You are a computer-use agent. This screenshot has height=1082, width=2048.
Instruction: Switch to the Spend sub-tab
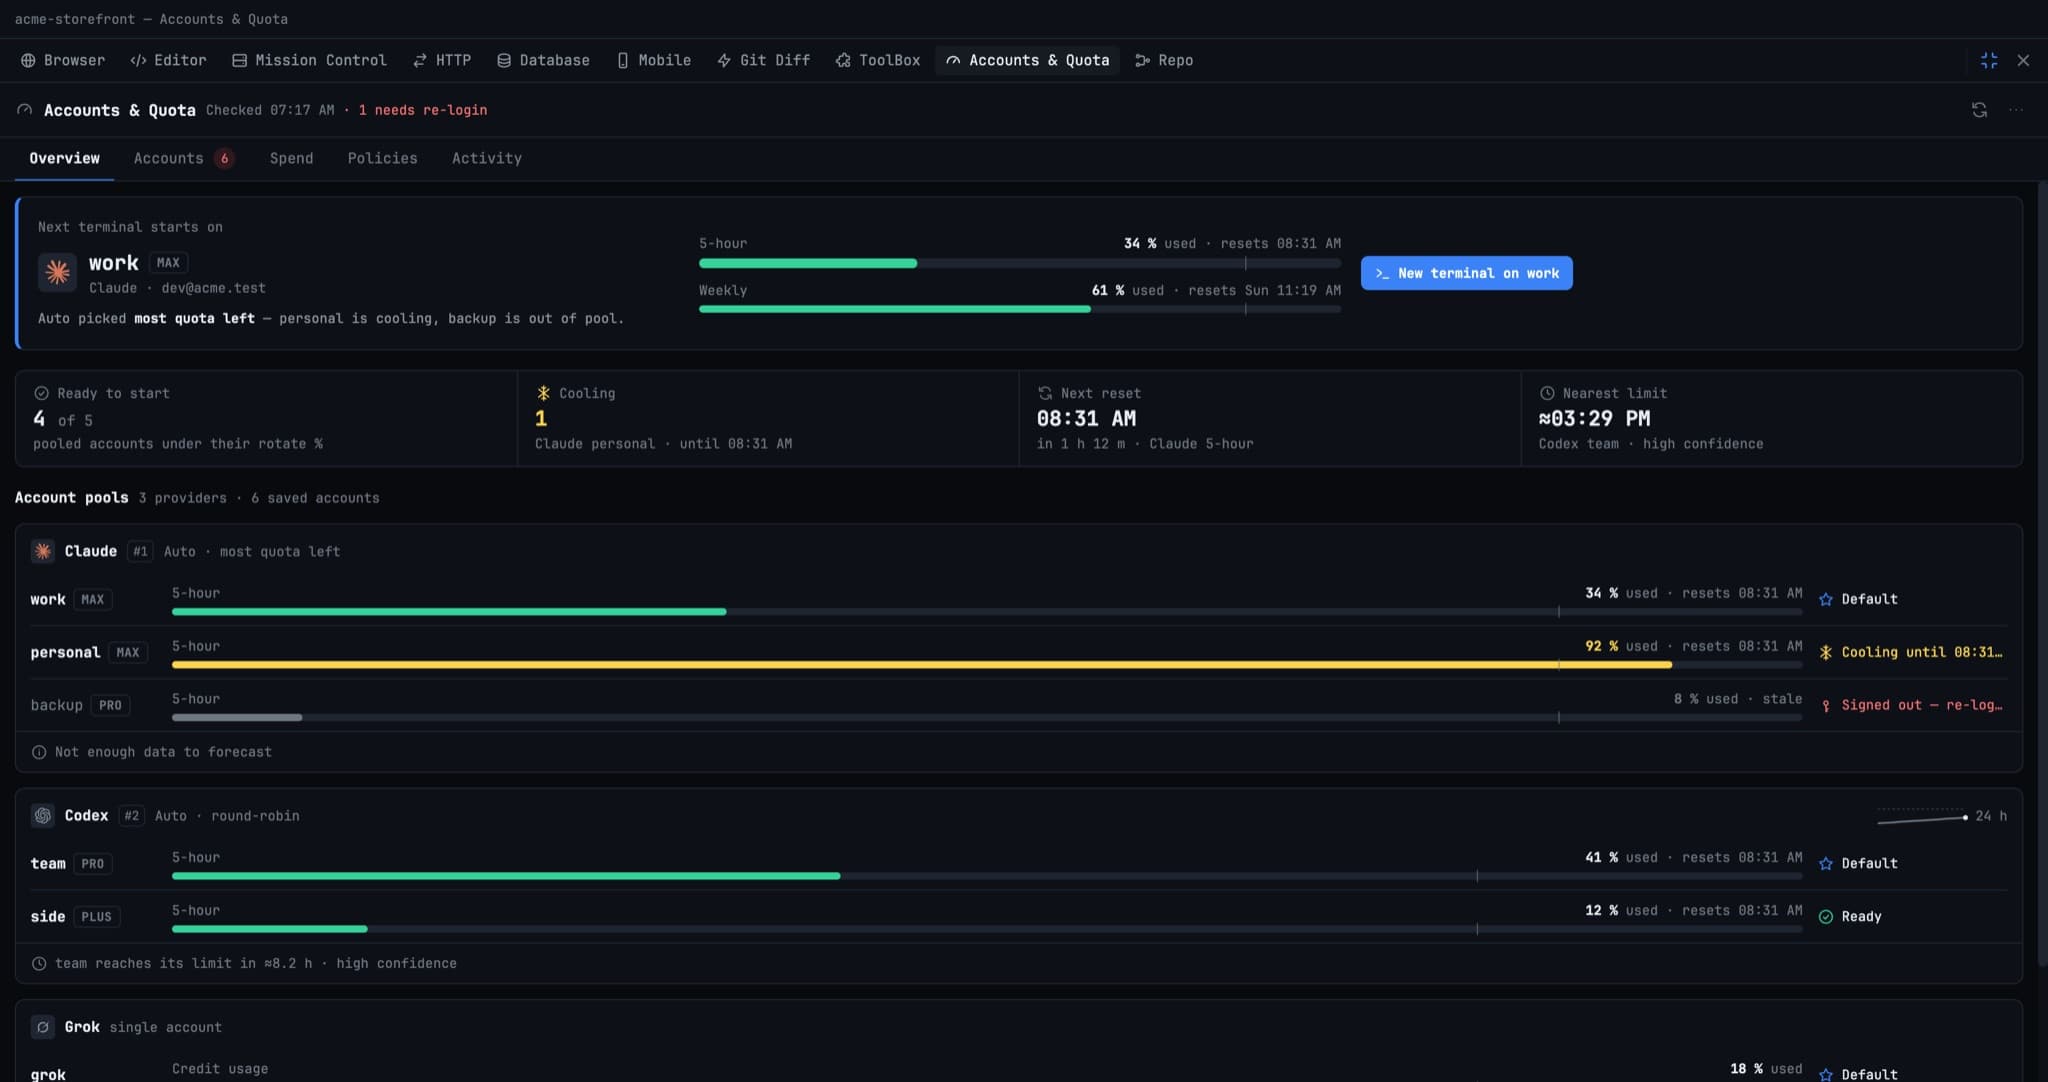coord(291,158)
